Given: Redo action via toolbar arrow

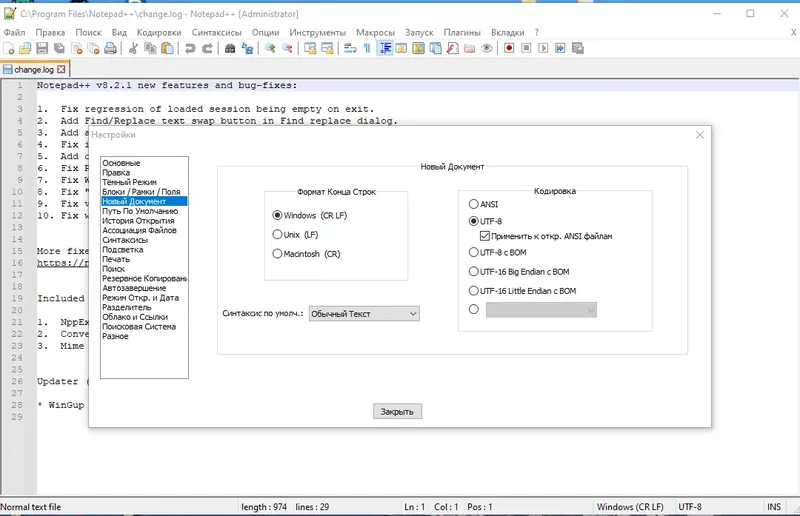Looking at the screenshot, I should click(207, 48).
